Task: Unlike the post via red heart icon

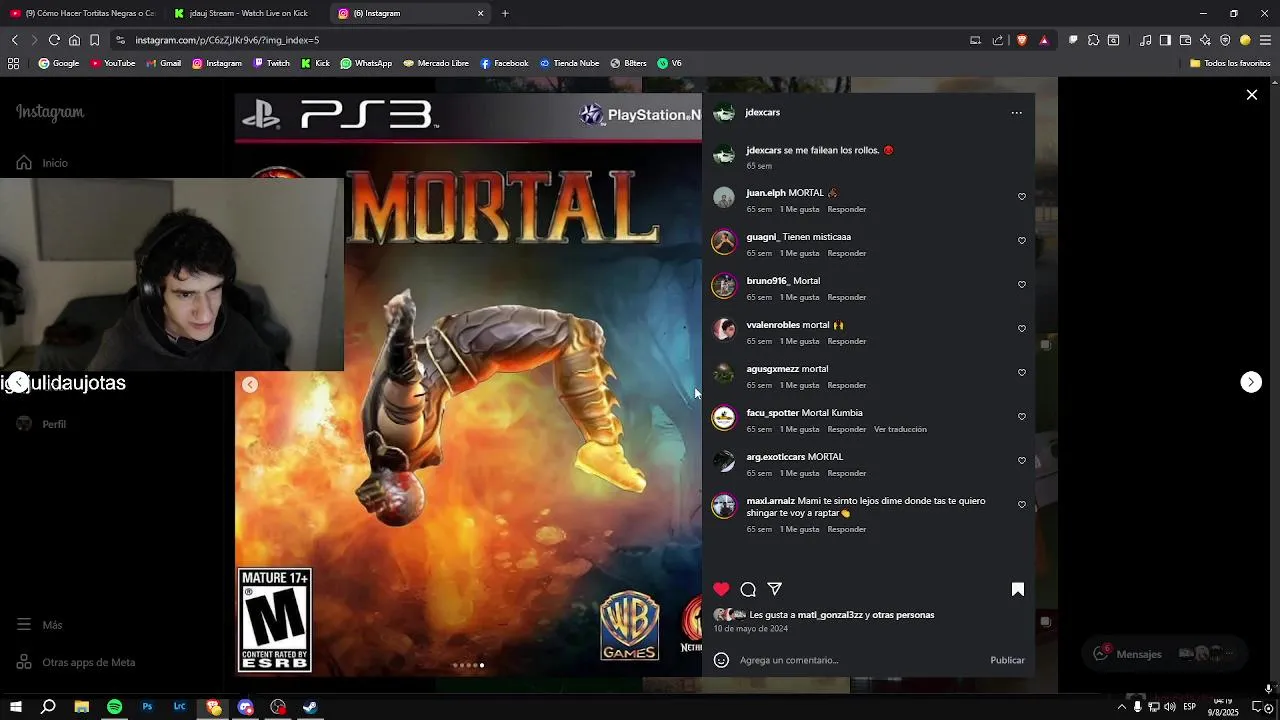Action: (x=721, y=589)
